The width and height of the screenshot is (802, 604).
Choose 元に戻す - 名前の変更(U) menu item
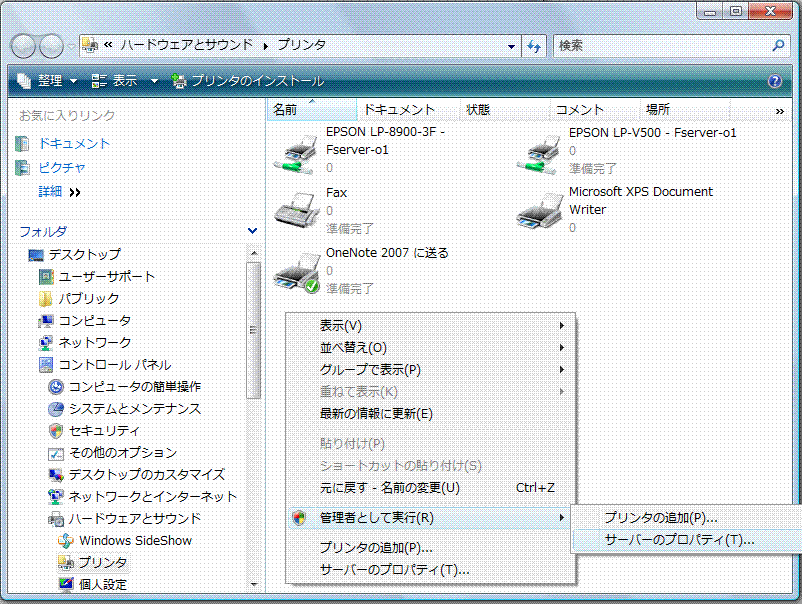(430, 488)
